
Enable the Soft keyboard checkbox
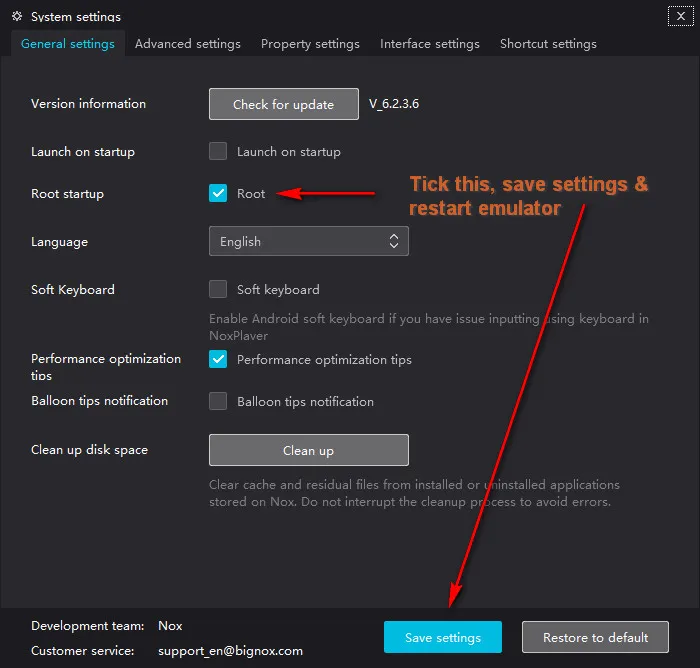218,289
